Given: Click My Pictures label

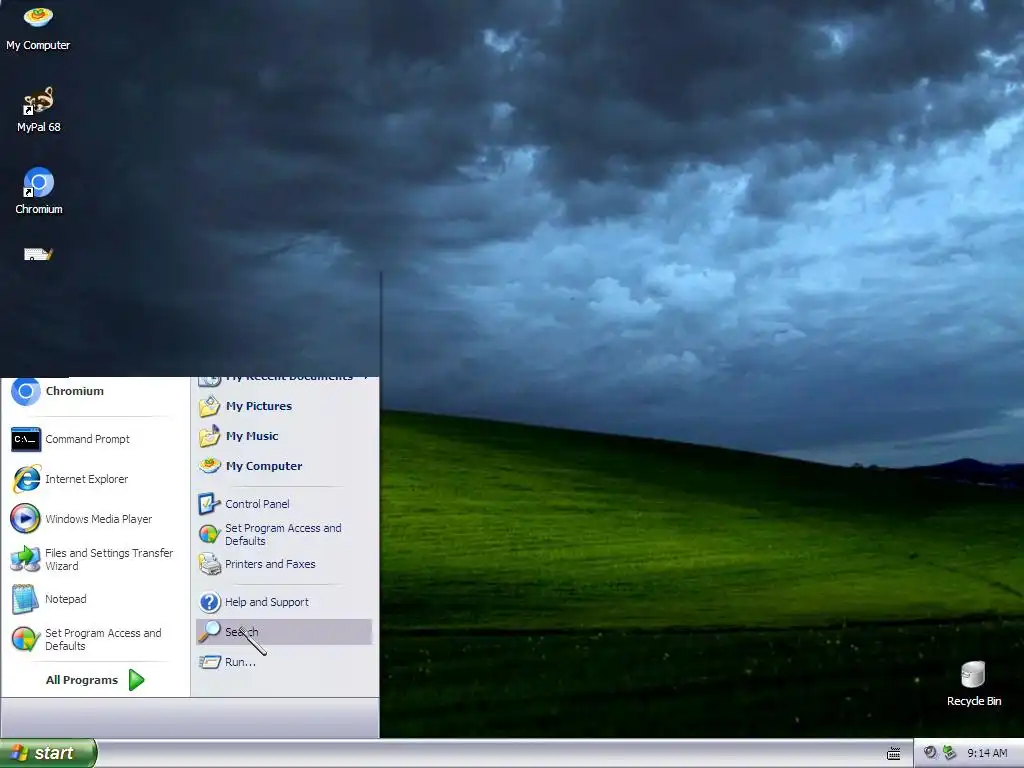Looking at the screenshot, I should click(x=259, y=406).
